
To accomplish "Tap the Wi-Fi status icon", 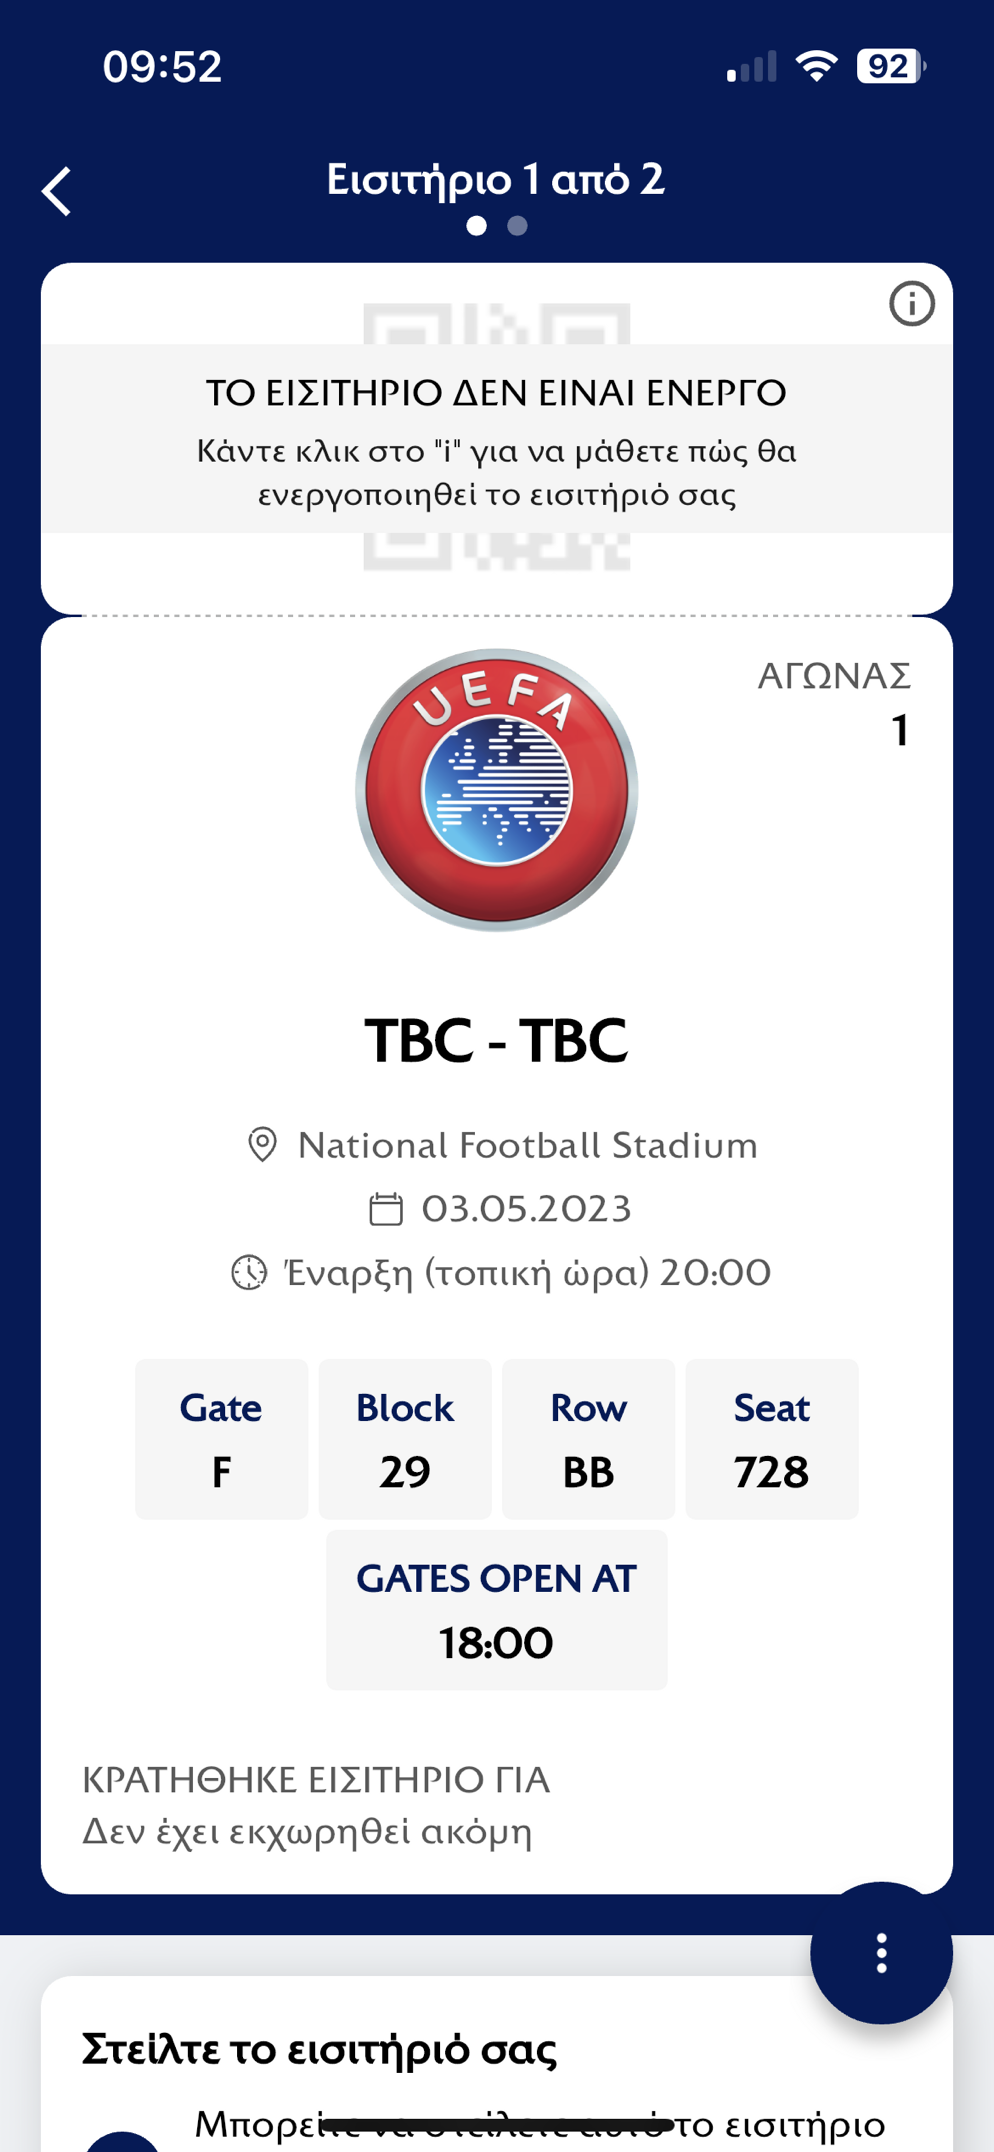I will pos(816,67).
